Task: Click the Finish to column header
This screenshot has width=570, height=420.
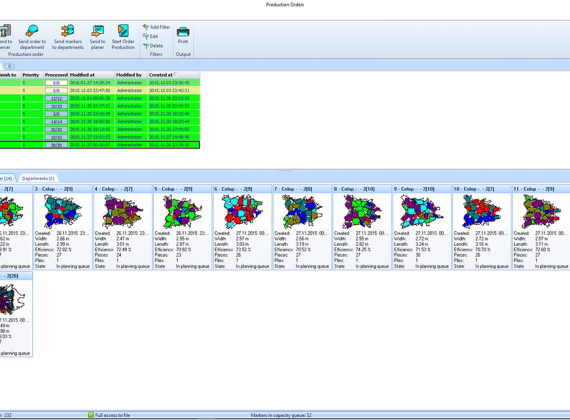Action: tap(10, 75)
